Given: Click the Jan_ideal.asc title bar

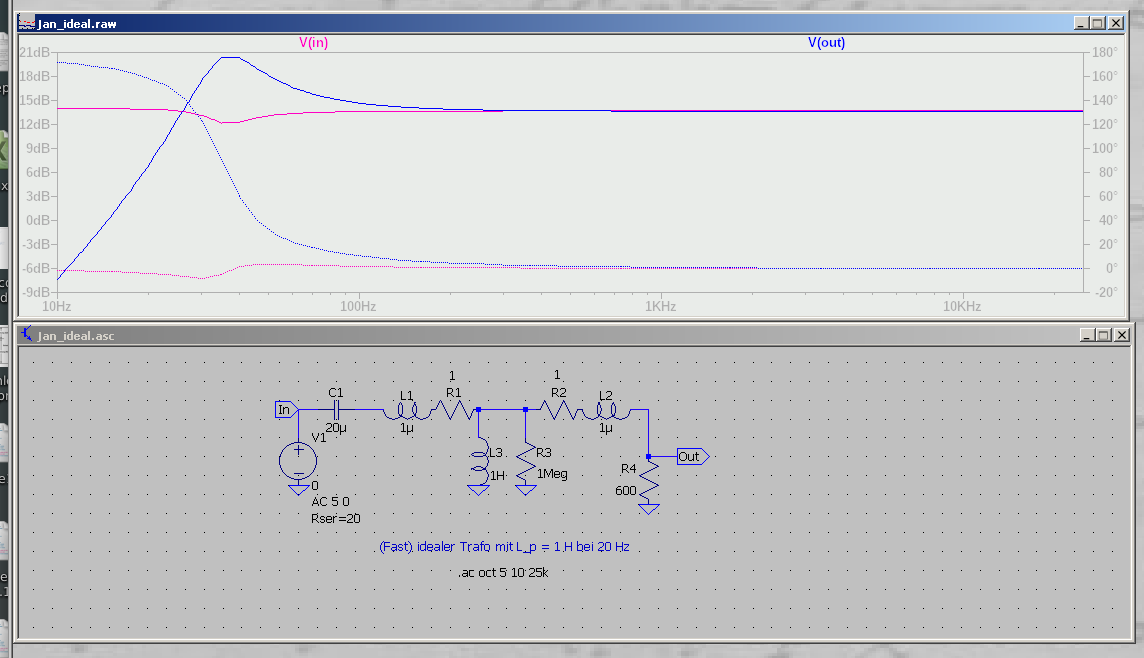Looking at the screenshot, I should tap(574, 335).
